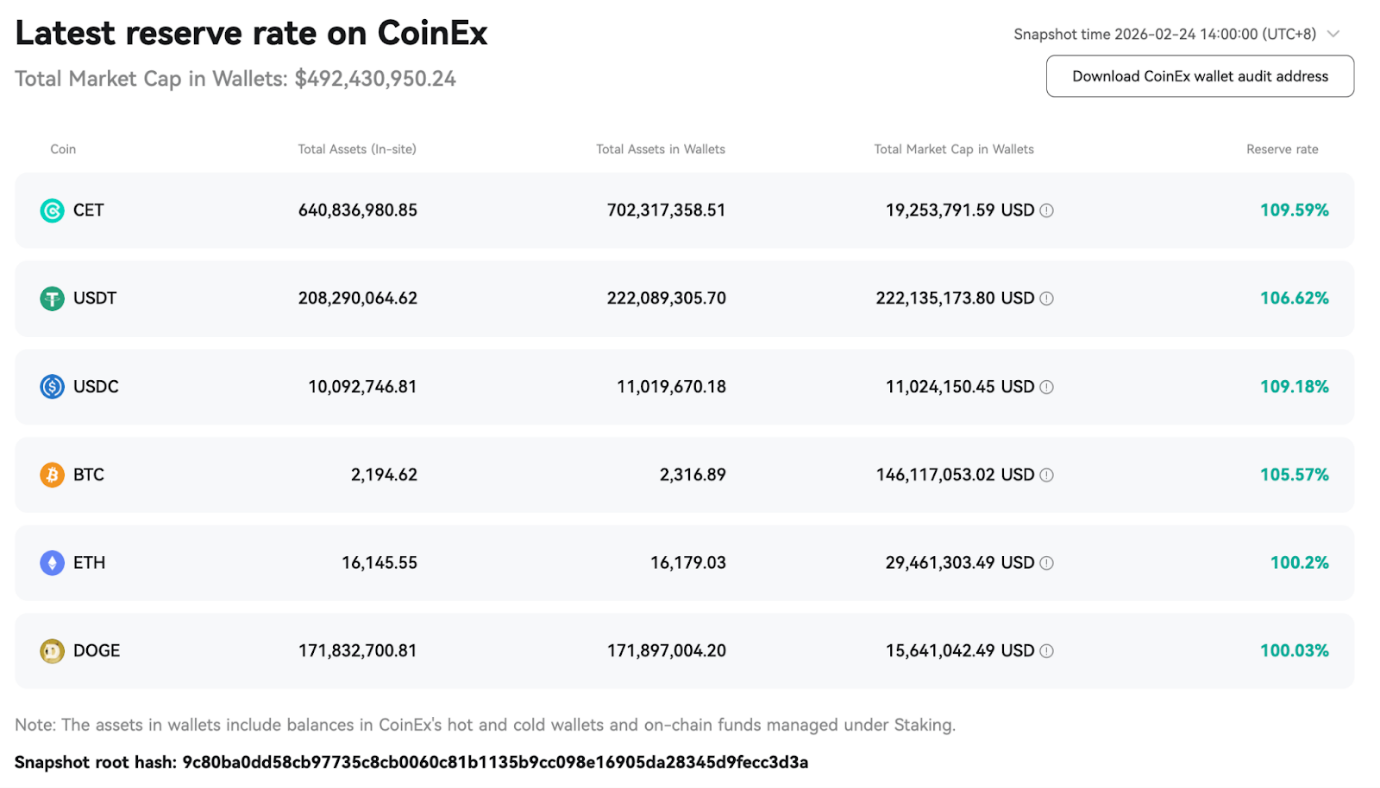Click the ETH Ethereum coin icon
The image size is (1380, 788).
pyautogui.click(x=51, y=562)
